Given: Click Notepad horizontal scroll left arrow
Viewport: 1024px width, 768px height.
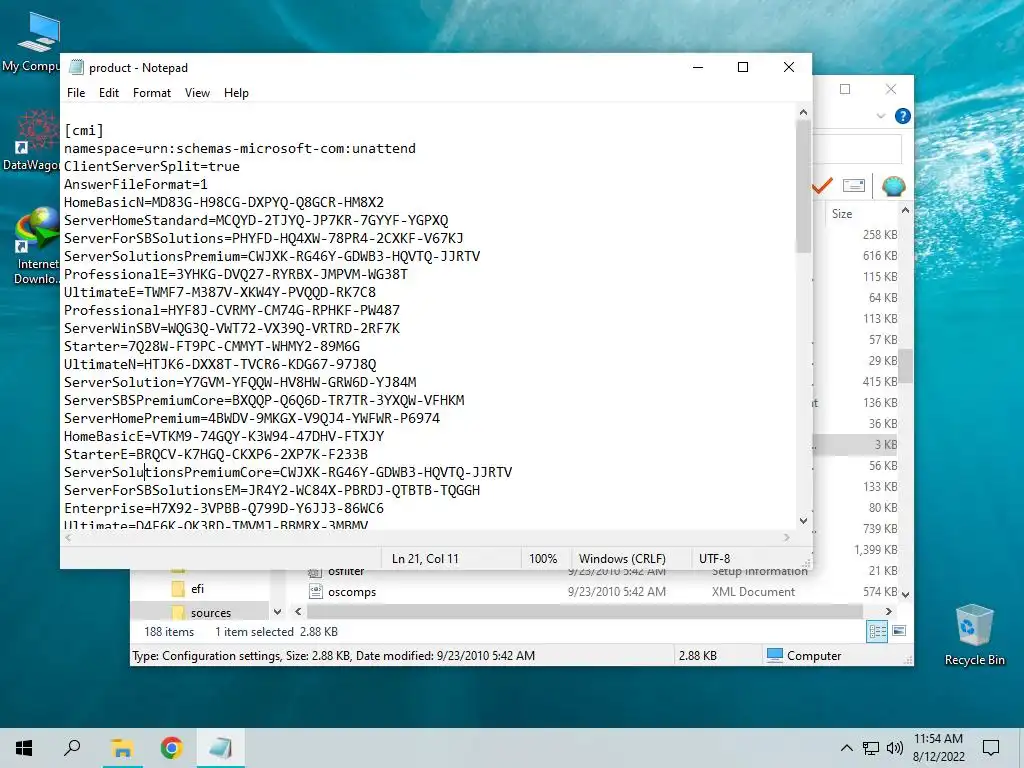Looking at the screenshot, I should [69, 537].
